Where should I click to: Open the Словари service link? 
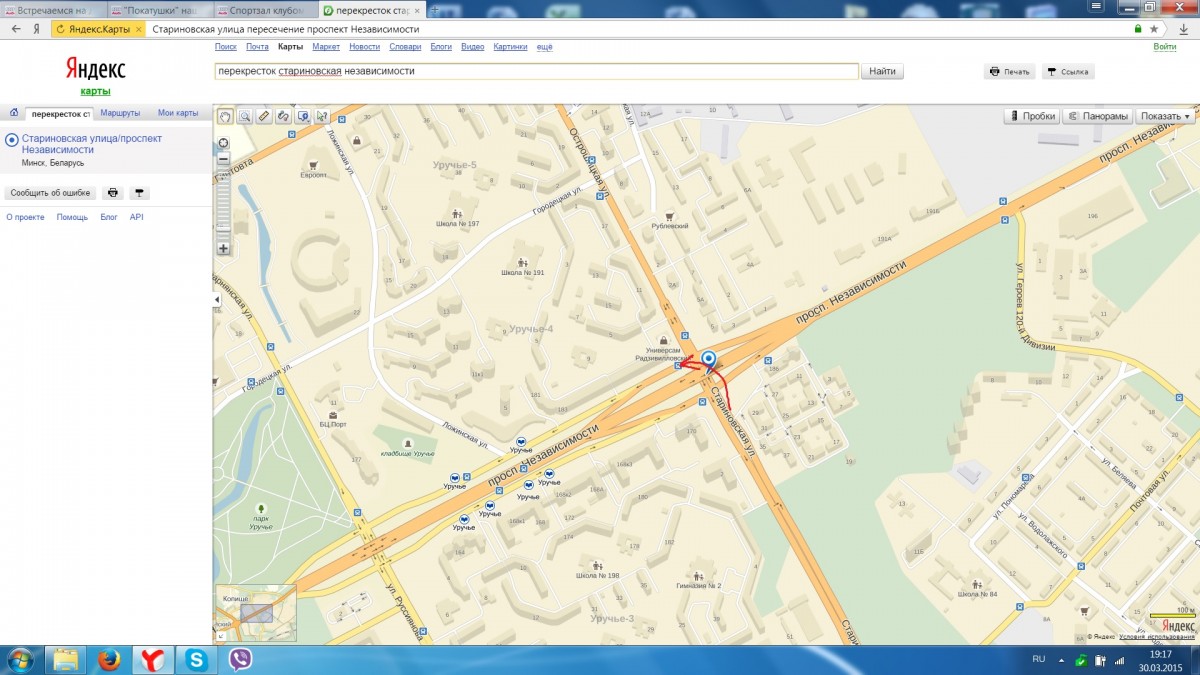(405, 47)
